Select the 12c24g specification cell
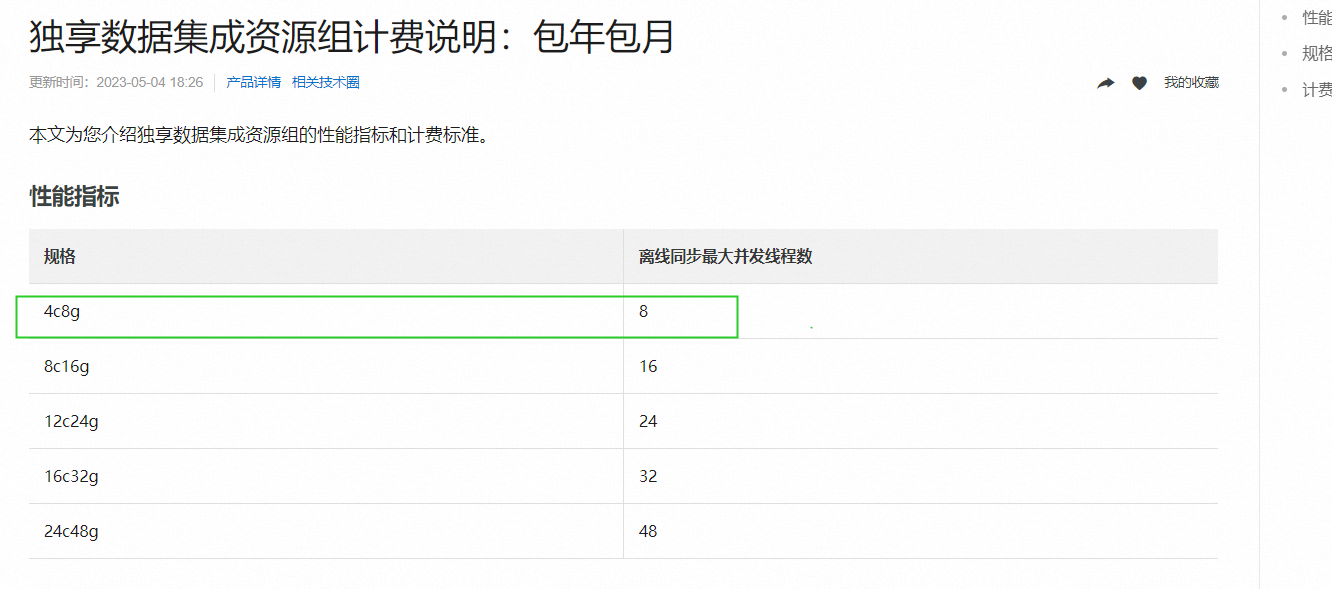Screen dimensions: 1332x589 click(x=71, y=421)
